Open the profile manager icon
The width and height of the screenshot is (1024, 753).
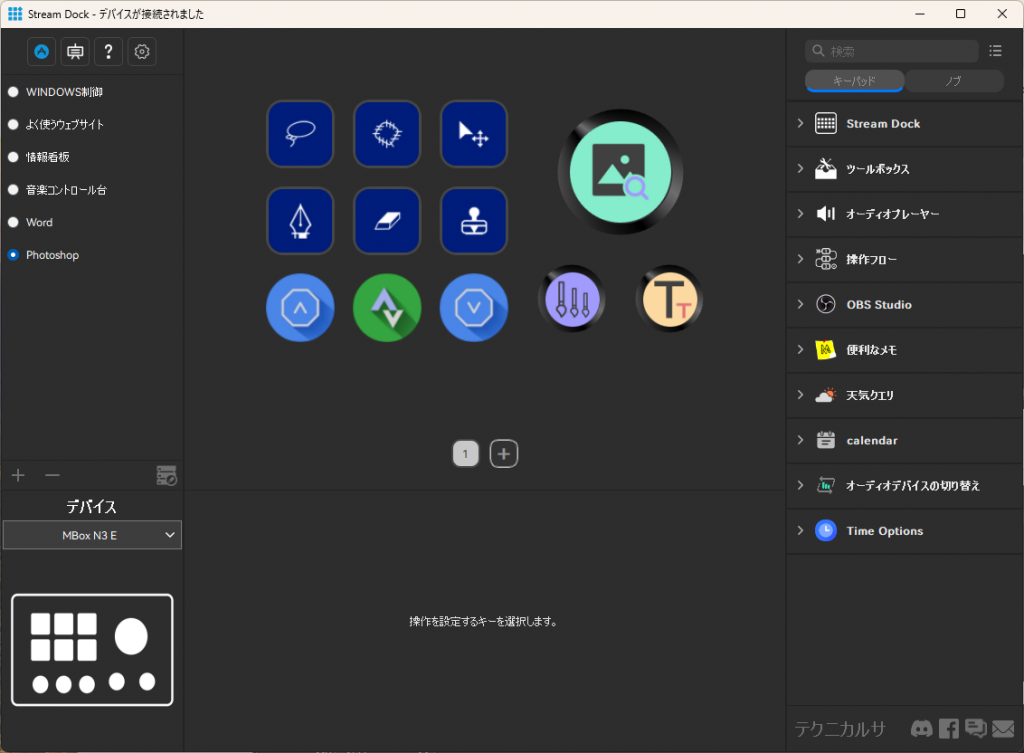pos(167,475)
